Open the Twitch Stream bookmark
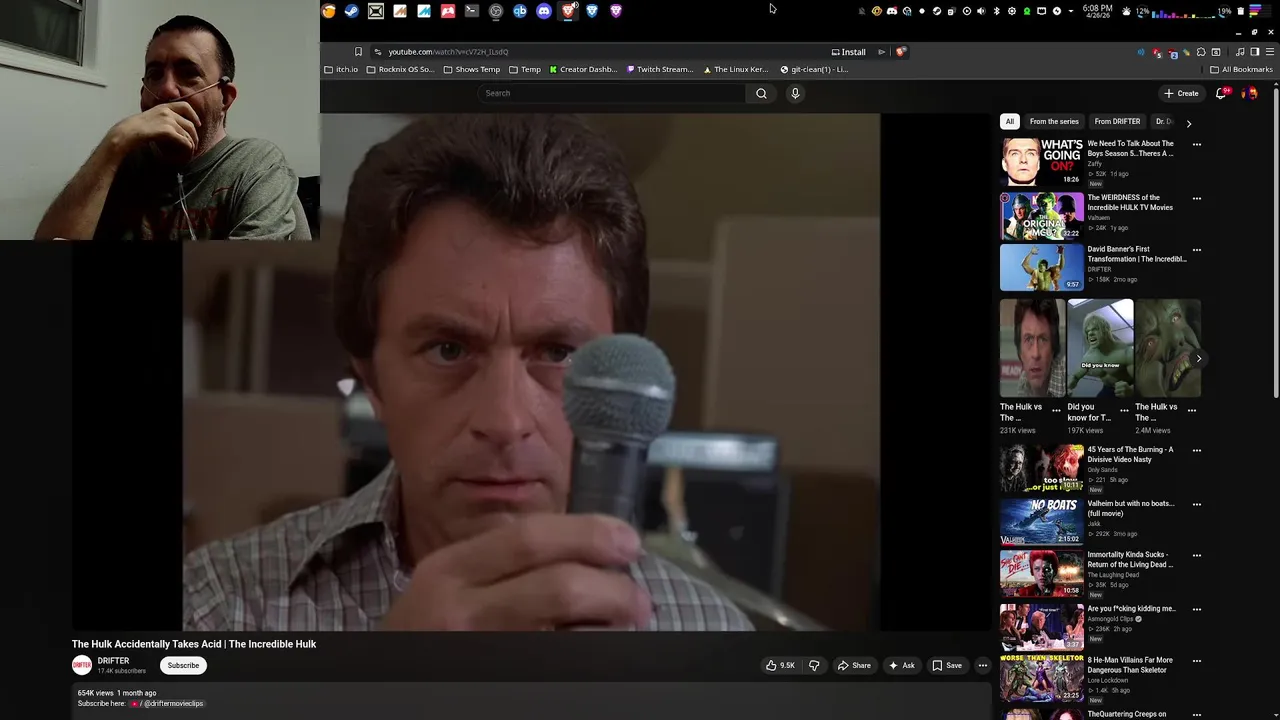The height and width of the screenshot is (720, 1280). (660, 69)
